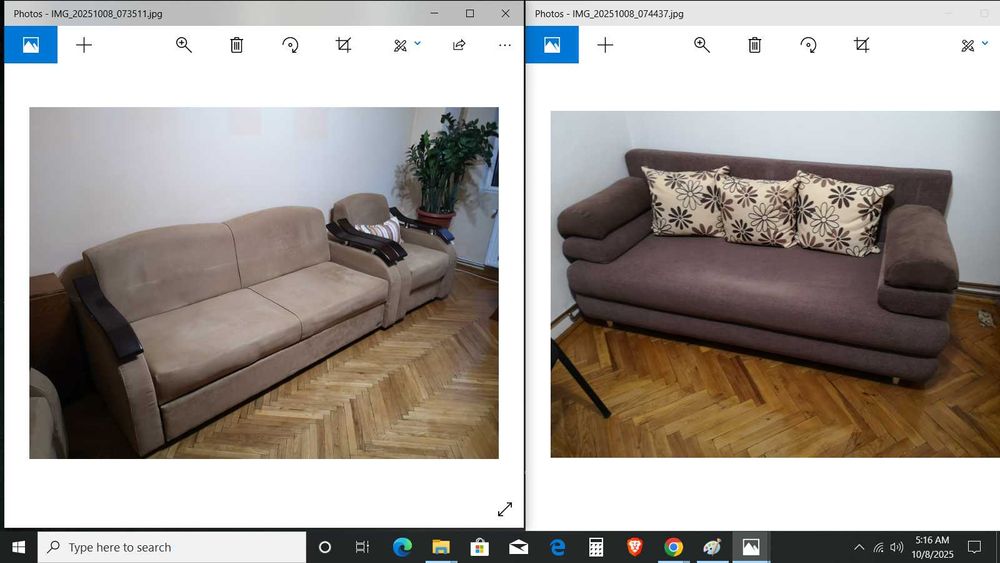The height and width of the screenshot is (563, 1000).
Task: Click the taskbar search box
Action: point(172,547)
